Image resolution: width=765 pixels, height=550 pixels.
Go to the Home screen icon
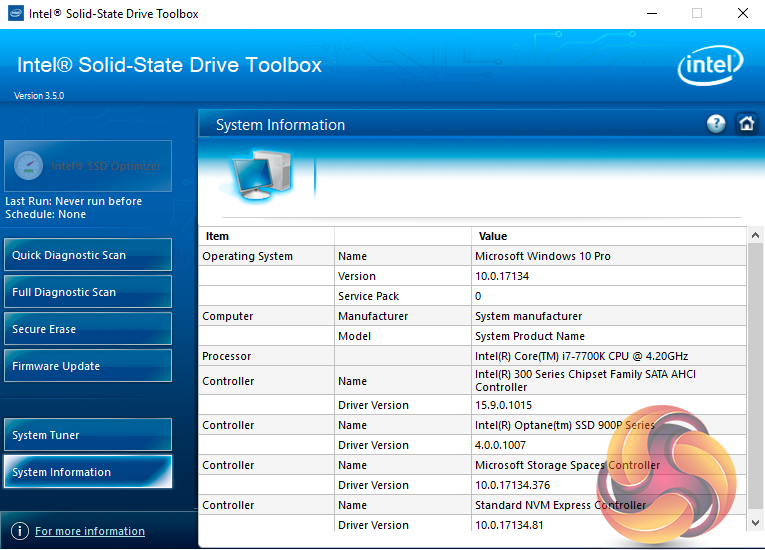coord(746,124)
